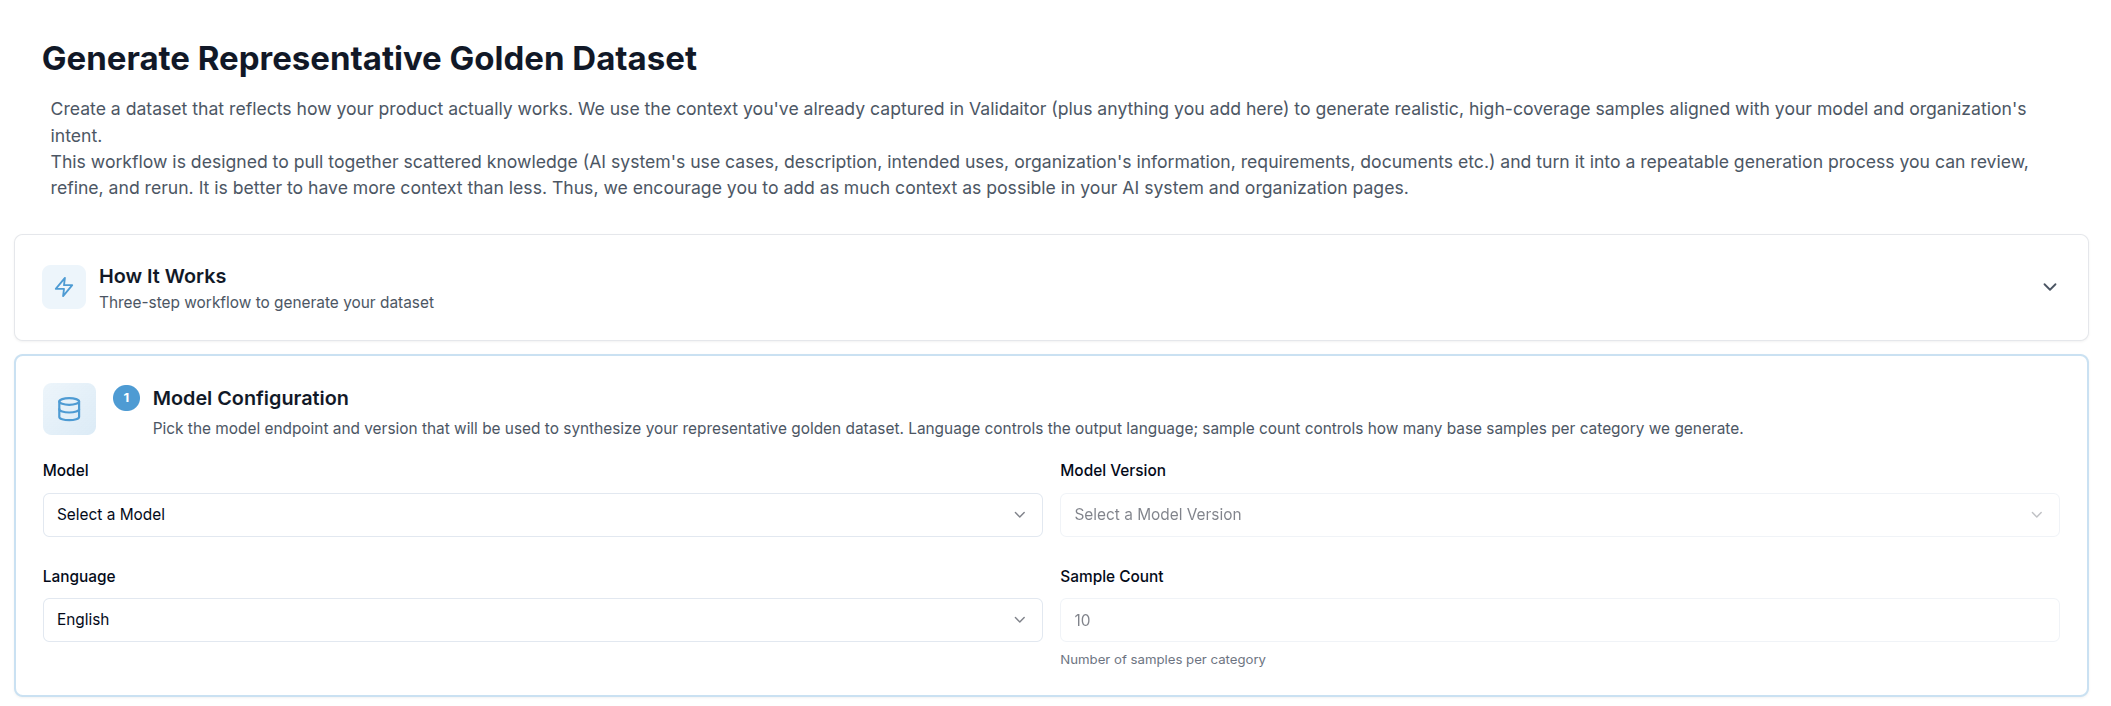Click the Language field label
The height and width of the screenshot is (706, 2111).
tap(79, 577)
